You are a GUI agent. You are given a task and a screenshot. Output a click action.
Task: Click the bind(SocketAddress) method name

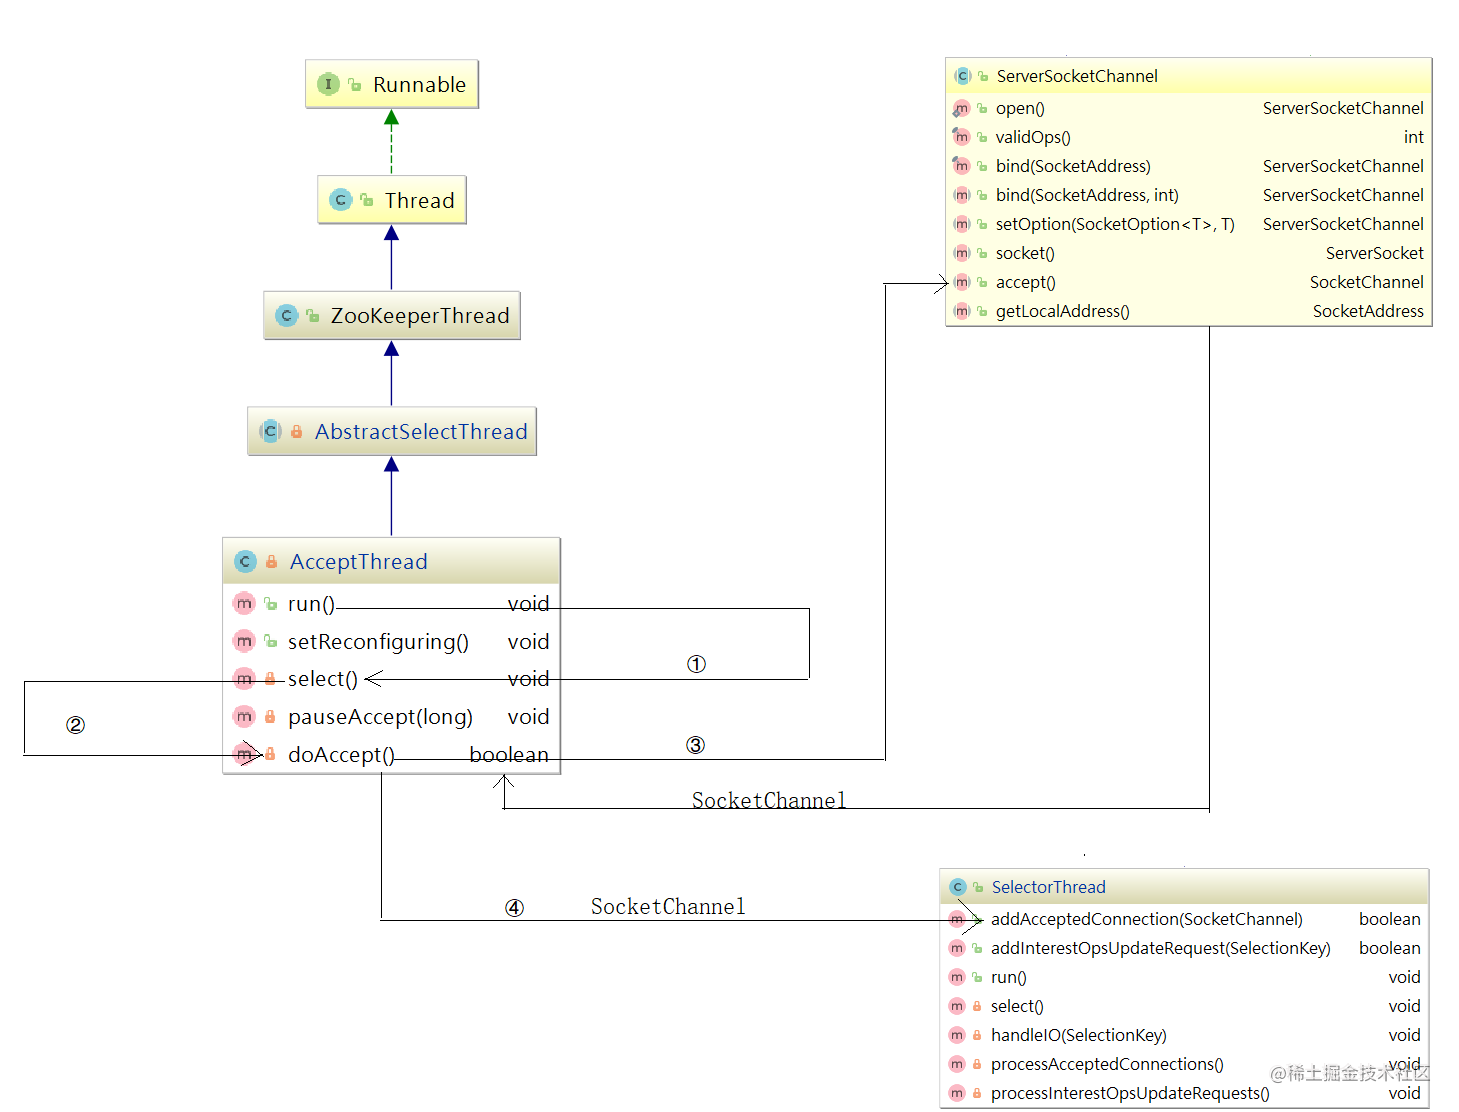click(x=1073, y=166)
